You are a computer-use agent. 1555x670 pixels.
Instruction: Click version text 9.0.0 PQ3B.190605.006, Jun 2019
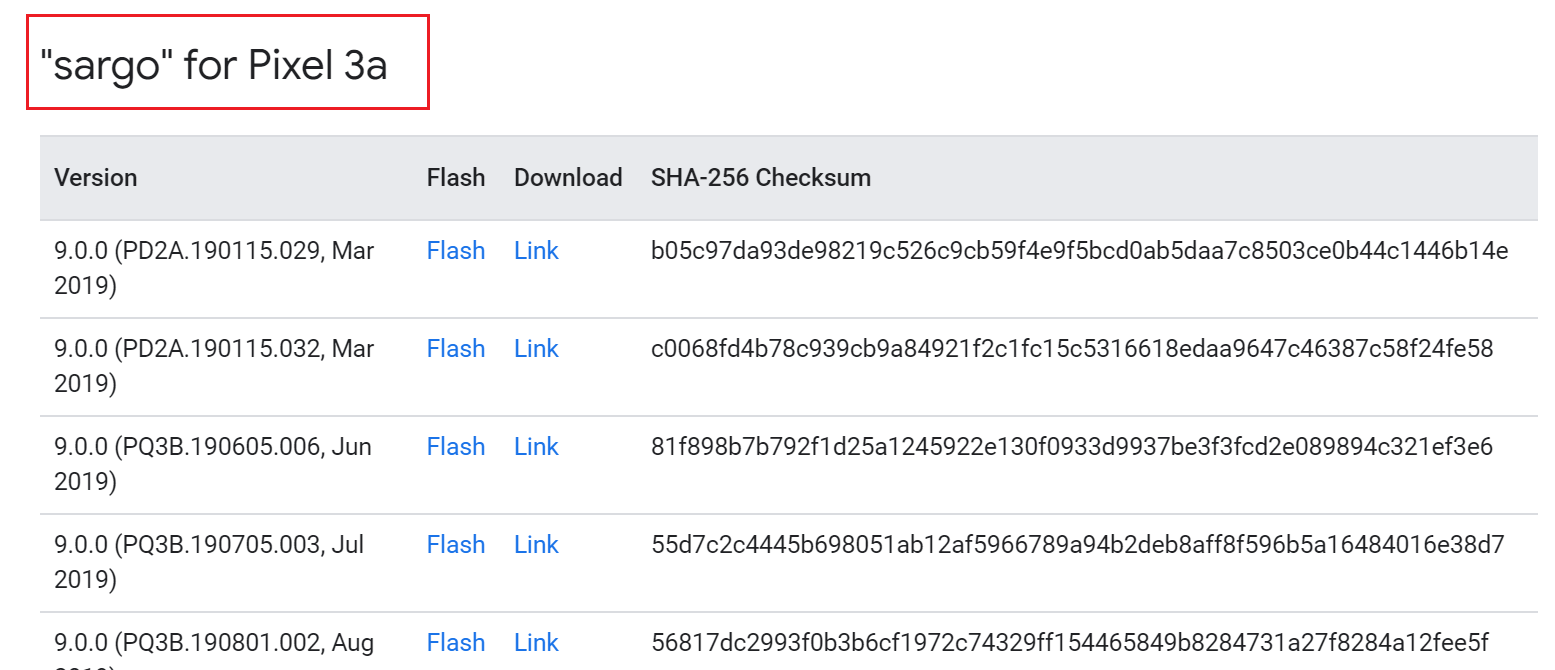[212, 463]
